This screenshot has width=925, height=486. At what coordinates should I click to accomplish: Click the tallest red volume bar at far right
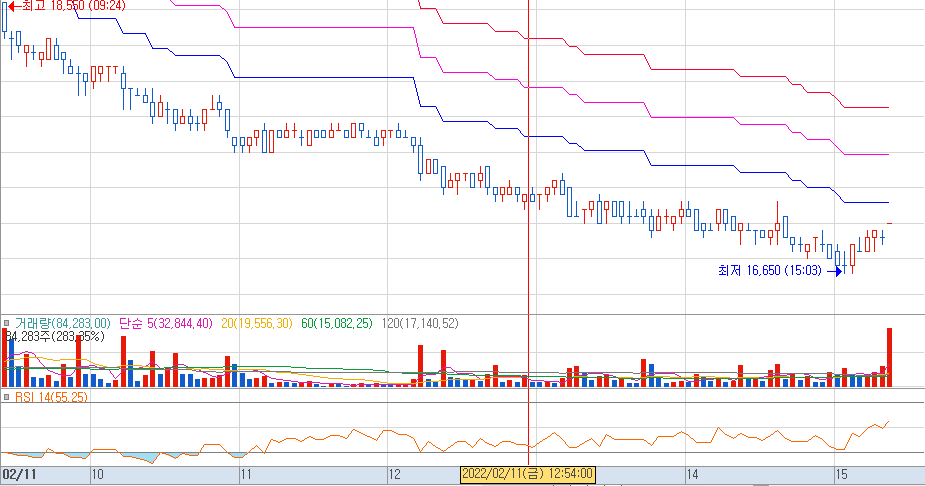tap(890, 357)
